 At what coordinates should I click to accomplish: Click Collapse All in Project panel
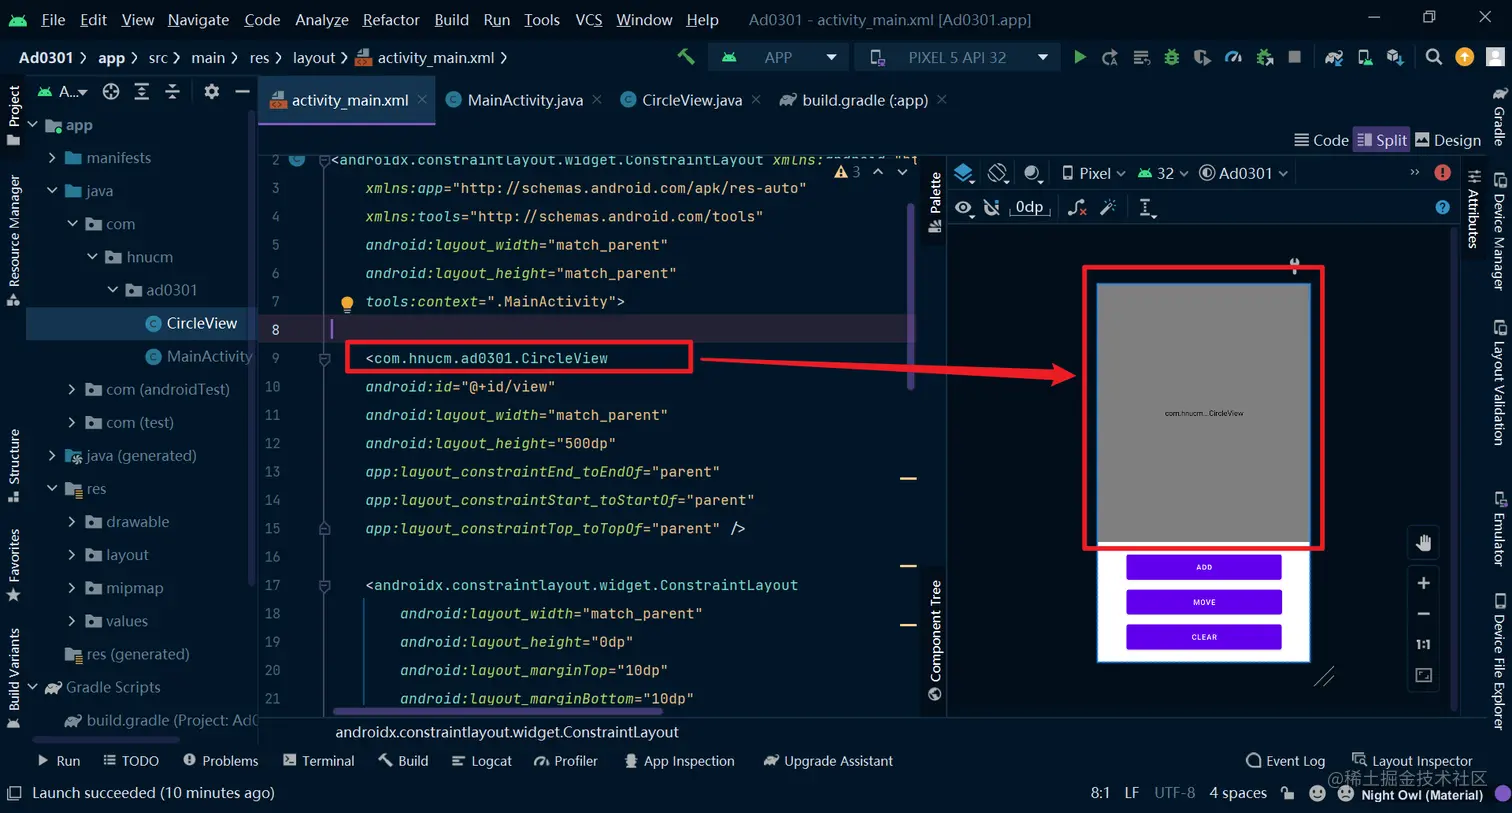172,92
